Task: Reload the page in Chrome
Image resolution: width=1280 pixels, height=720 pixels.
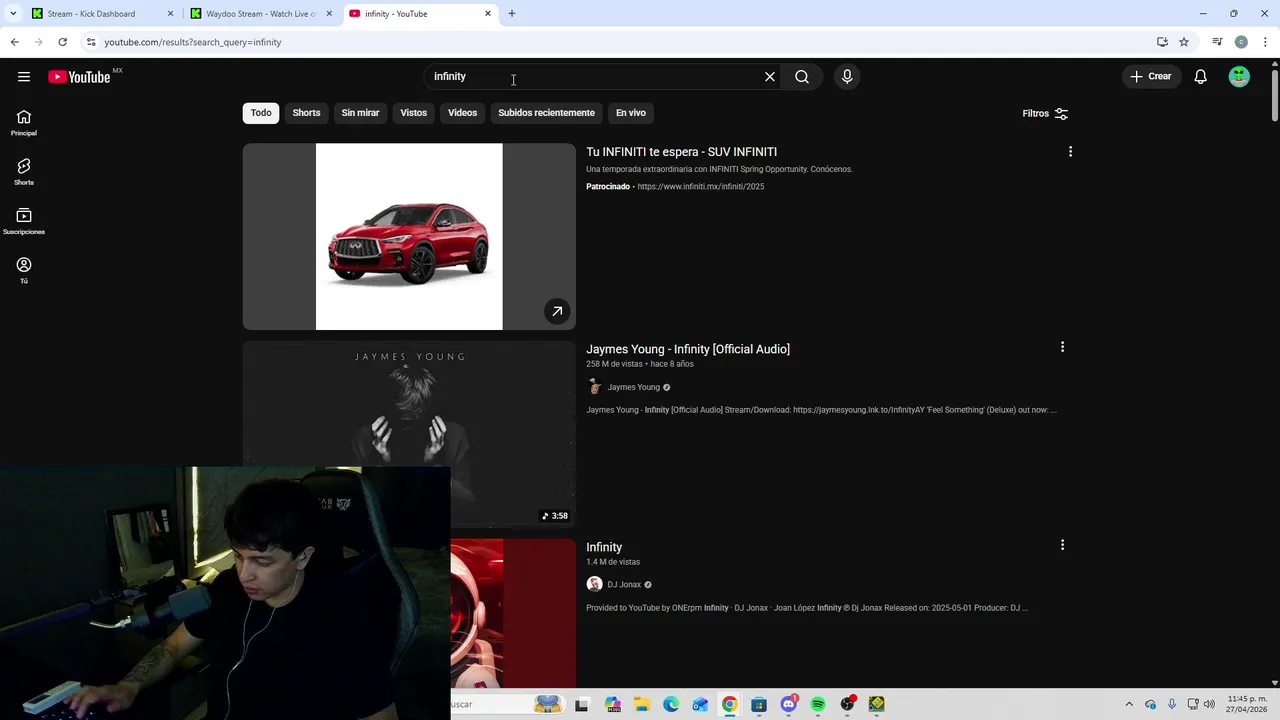Action: 62,42
